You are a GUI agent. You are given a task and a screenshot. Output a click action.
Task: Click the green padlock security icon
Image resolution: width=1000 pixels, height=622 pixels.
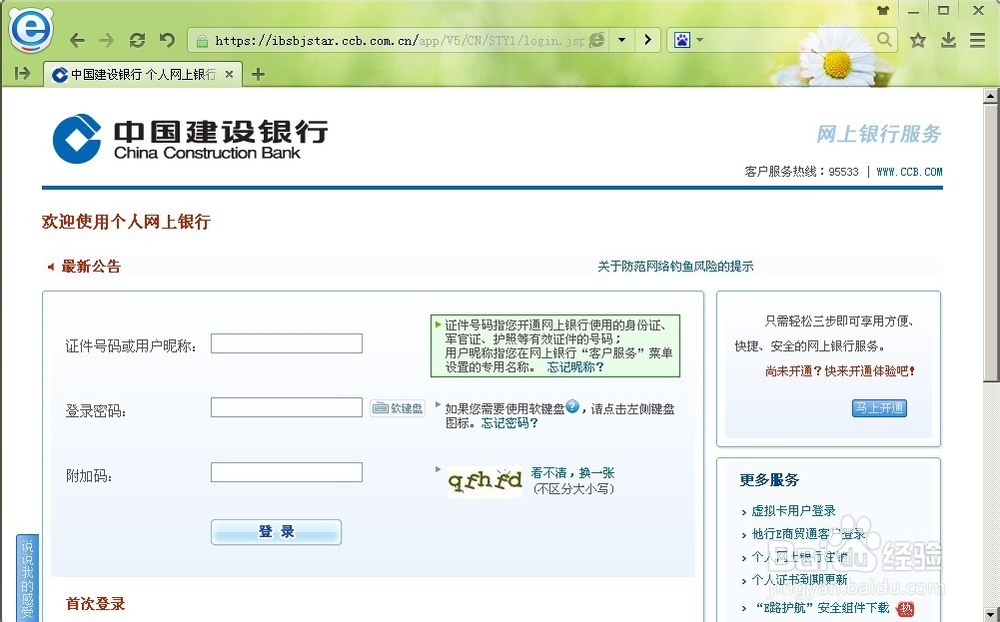202,41
